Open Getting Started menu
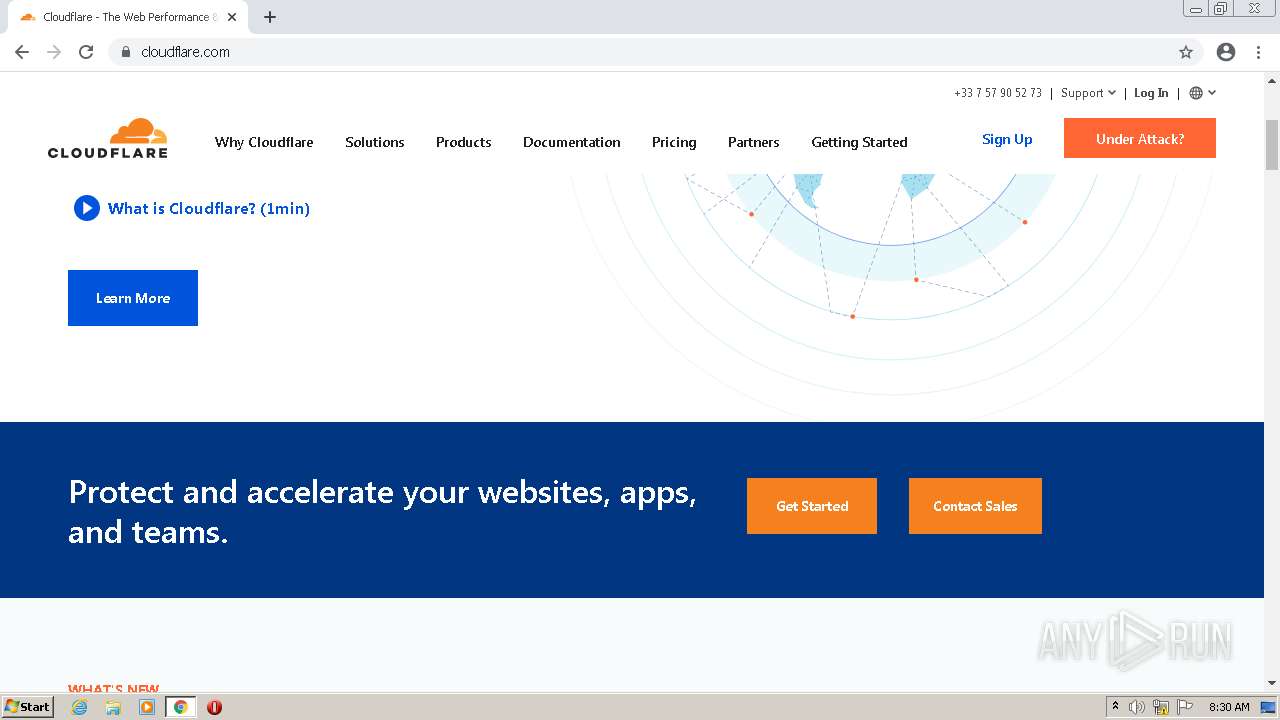This screenshot has width=1280, height=720. tap(859, 142)
